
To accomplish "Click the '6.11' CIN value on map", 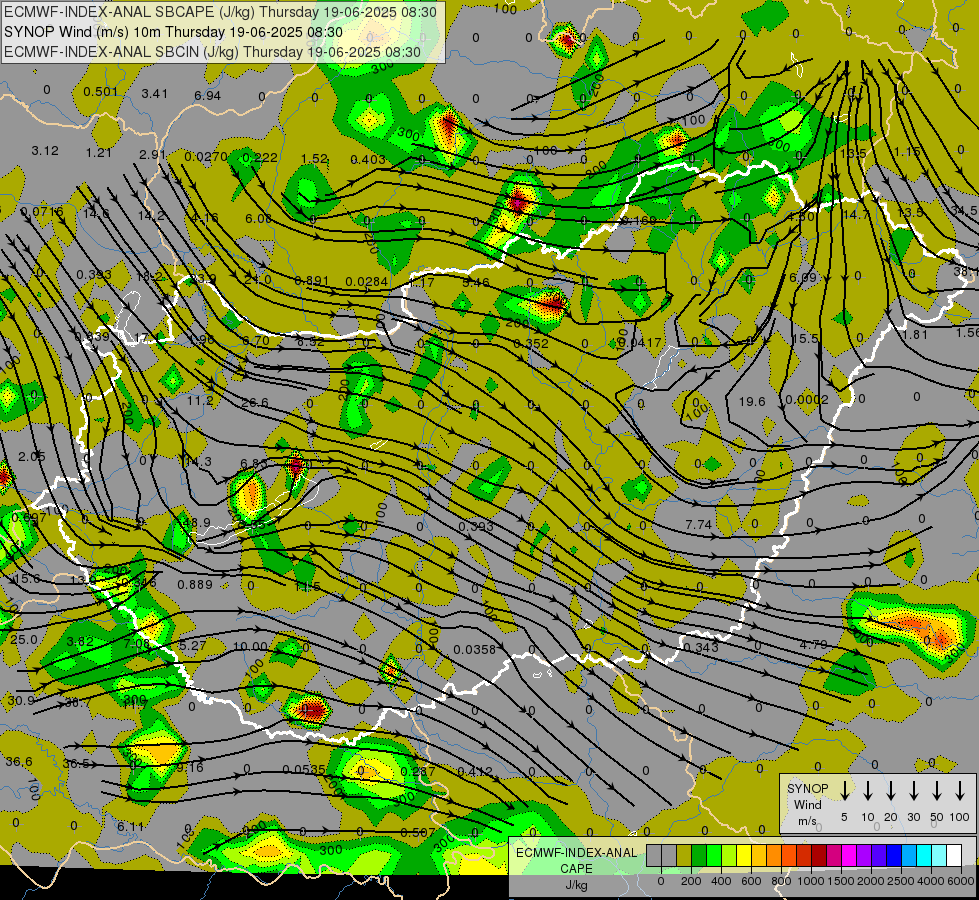I will pos(130,826).
